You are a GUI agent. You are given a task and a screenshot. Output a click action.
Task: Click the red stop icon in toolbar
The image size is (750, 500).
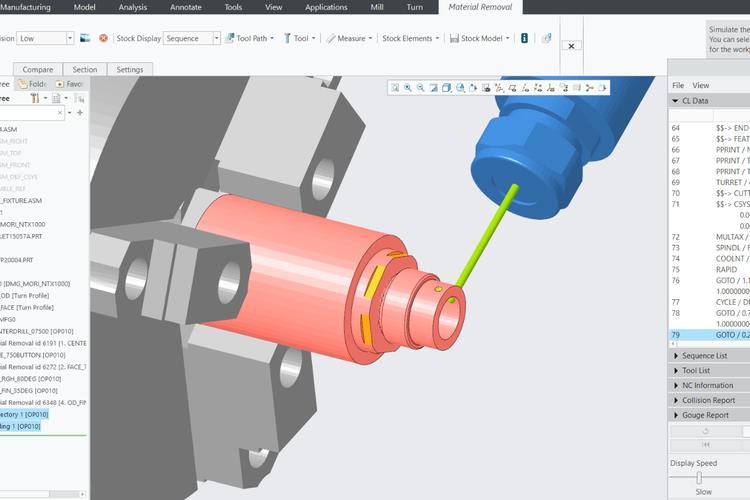[x=103, y=38]
